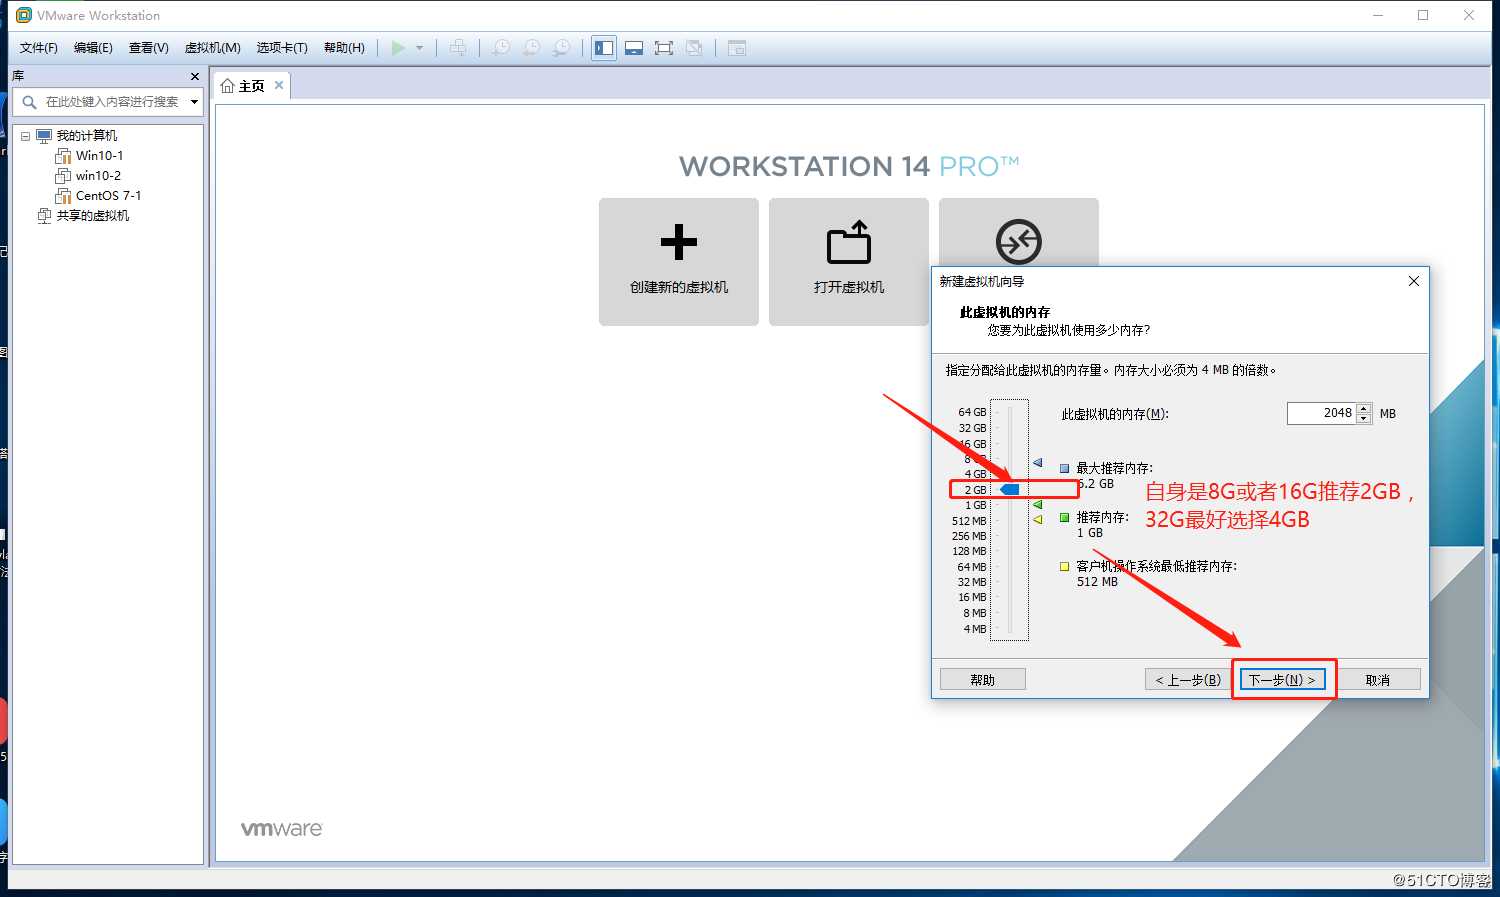Close the 库 library panel
1500x897 pixels.
[x=195, y=76]
